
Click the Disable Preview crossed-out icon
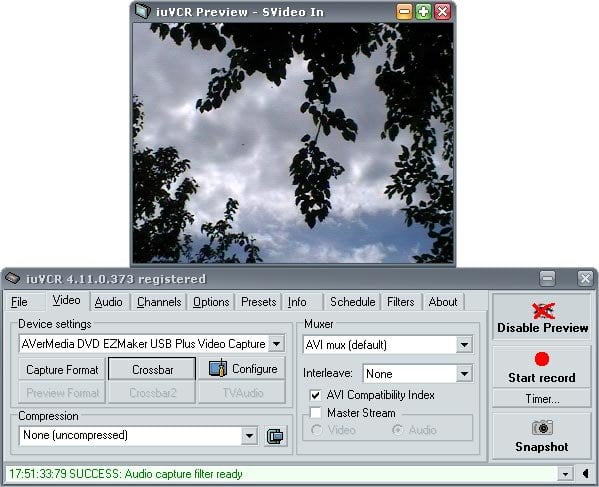(x=543, y=311)
